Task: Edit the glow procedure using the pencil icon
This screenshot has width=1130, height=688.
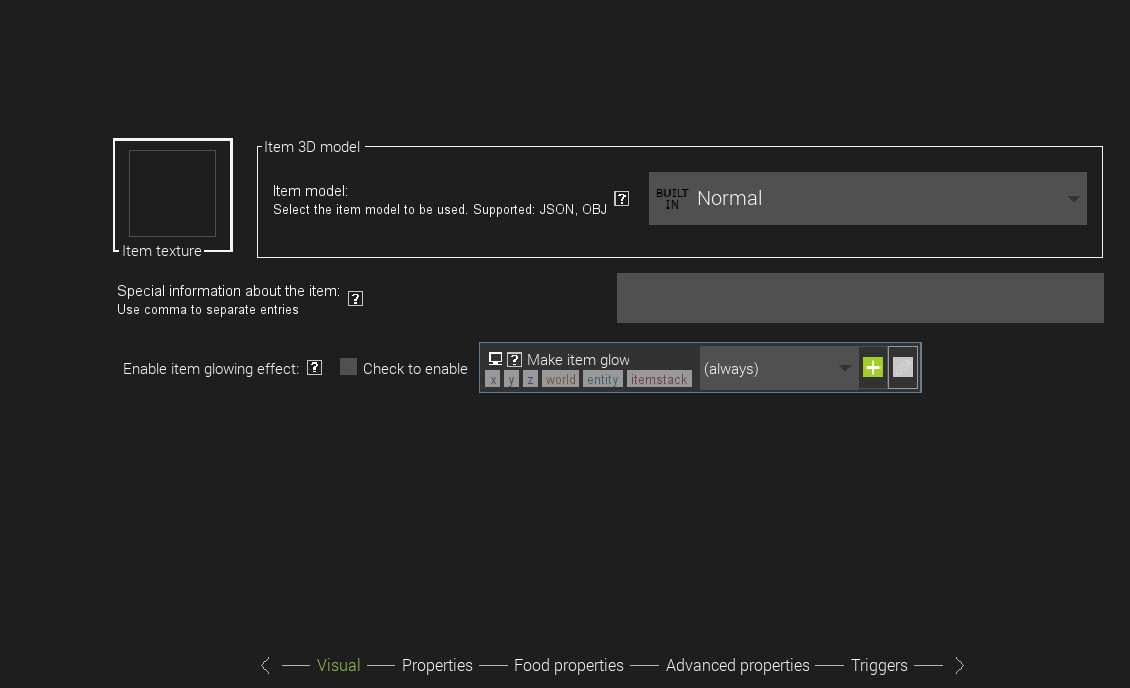Action: tap(902, 367)
